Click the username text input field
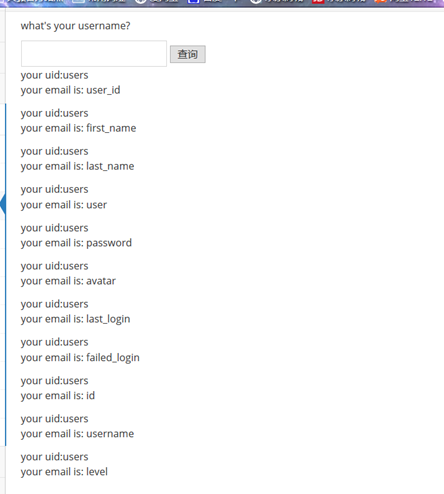Image resolution: width=444 pixels, height=494 pixels. click(94, 54)
